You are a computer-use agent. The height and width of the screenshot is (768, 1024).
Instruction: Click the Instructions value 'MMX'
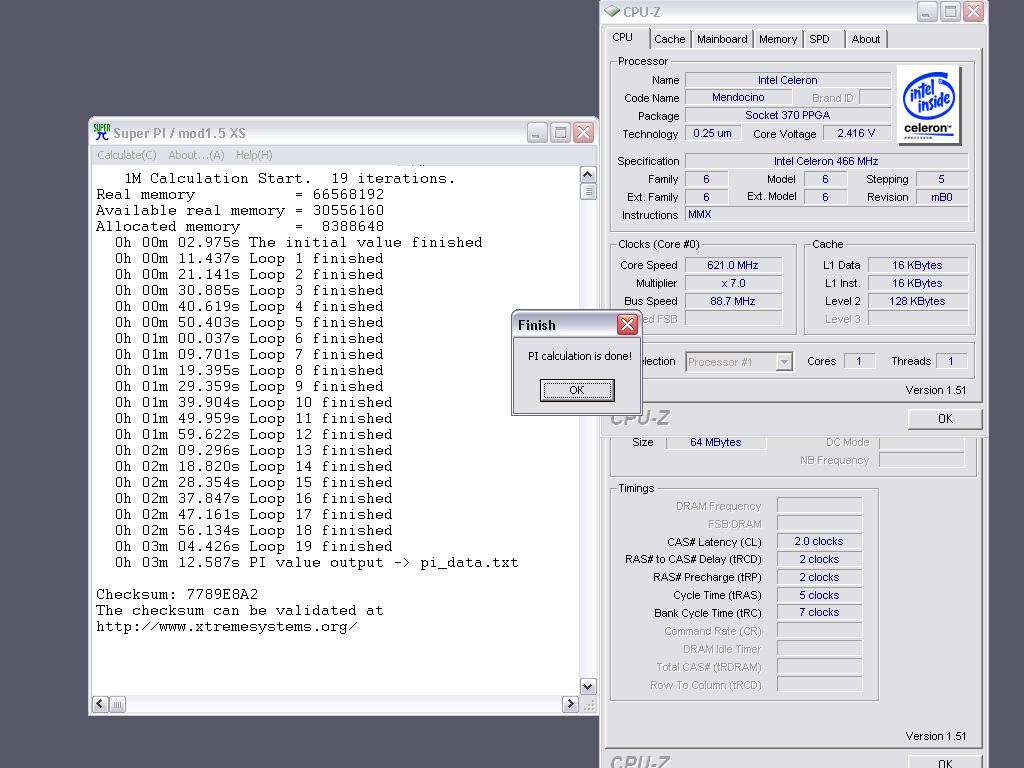click(x=826, y=214)
